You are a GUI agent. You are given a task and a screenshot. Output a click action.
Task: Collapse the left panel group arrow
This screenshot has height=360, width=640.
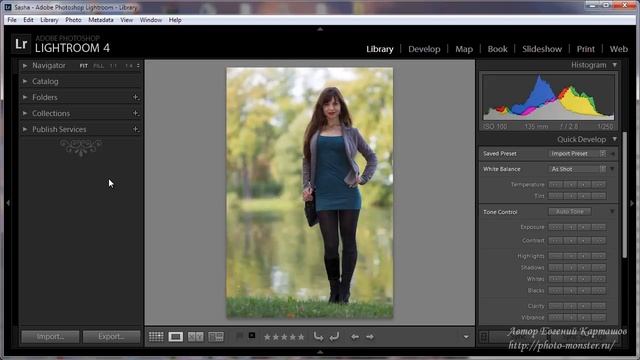8,203
